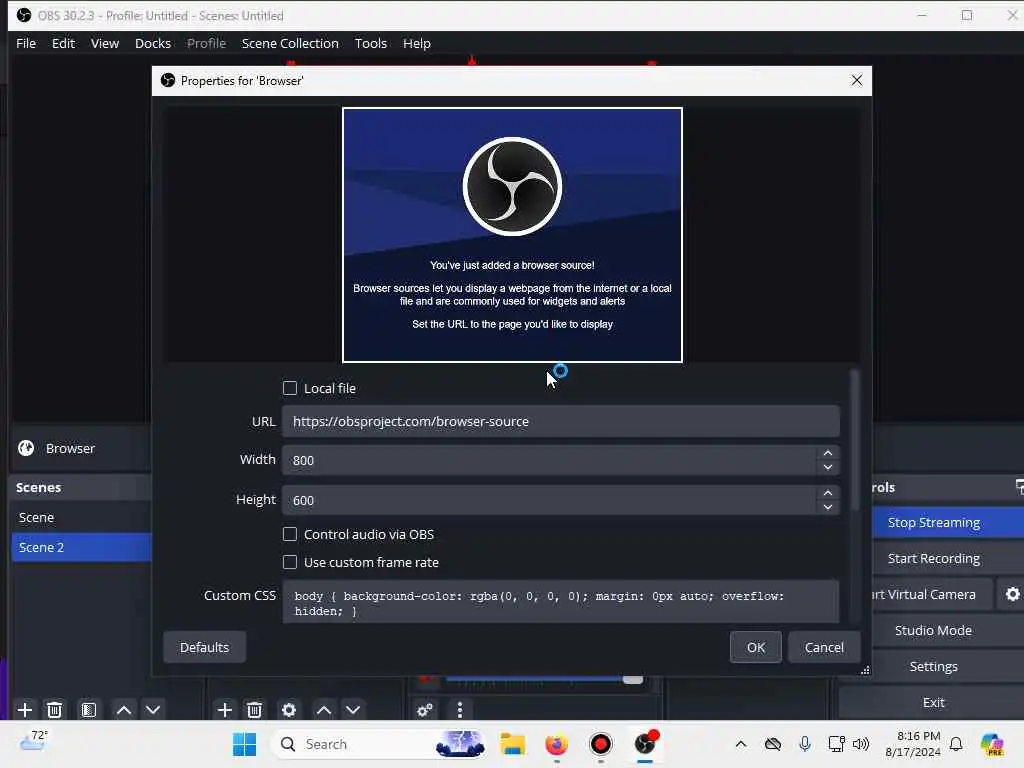
Task: Move scene down with the arrow icon
Action: (x=153, y=710)
